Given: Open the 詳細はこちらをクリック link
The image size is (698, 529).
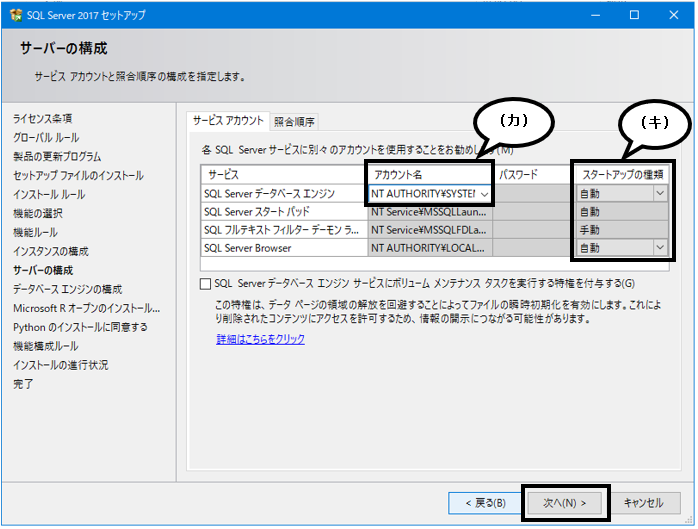Looking at the screenshot, I should [x=260, y=339].
